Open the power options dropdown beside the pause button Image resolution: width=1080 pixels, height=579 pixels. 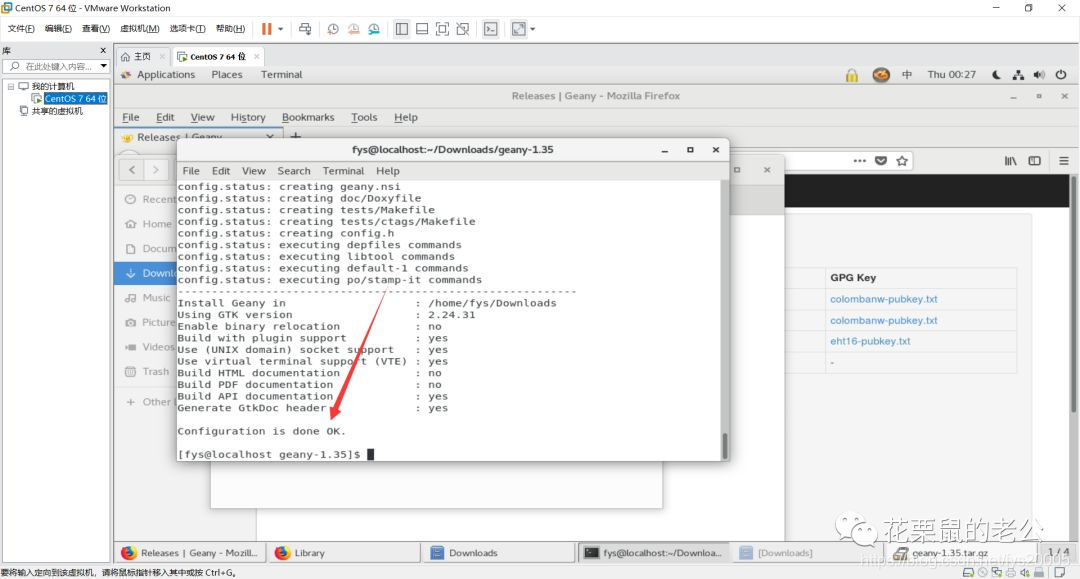click(280, 29)
